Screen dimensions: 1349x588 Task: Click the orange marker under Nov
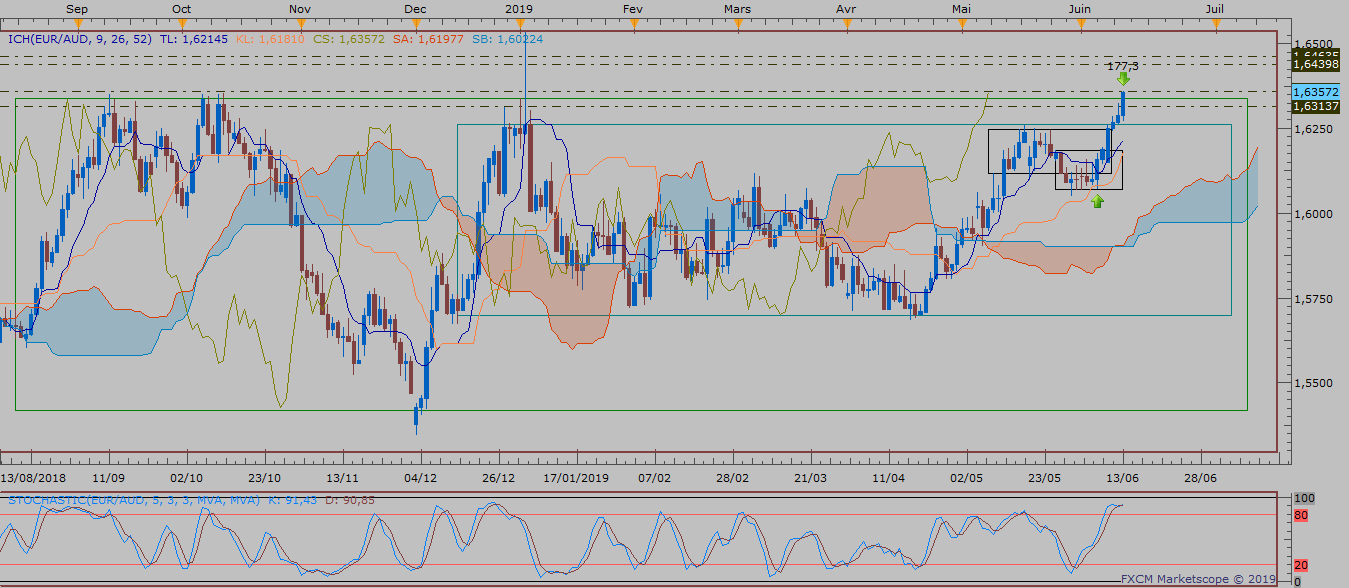tap(302, 22)
